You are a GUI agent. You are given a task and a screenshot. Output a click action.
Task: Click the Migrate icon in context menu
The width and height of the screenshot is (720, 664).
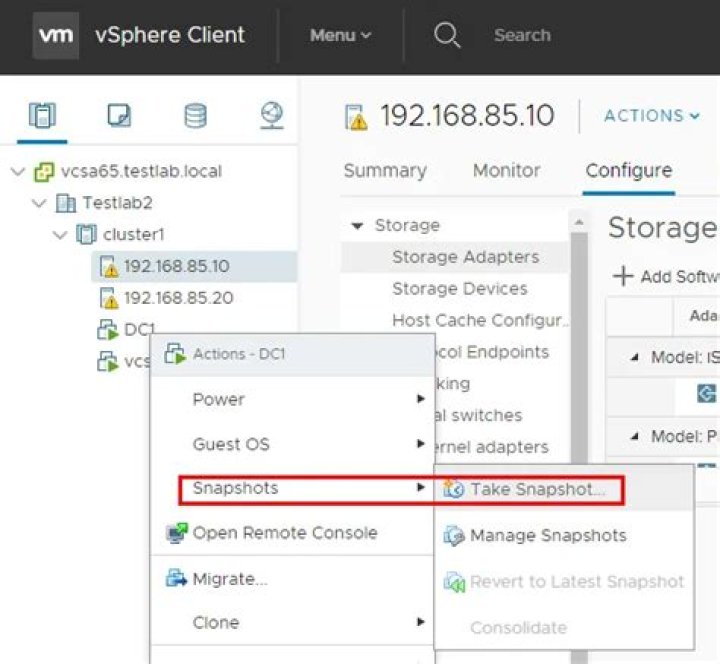pos(176,579)
